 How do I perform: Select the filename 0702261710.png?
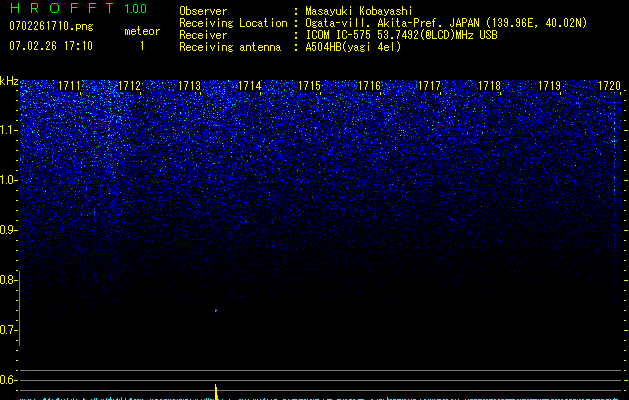(51, 26)
